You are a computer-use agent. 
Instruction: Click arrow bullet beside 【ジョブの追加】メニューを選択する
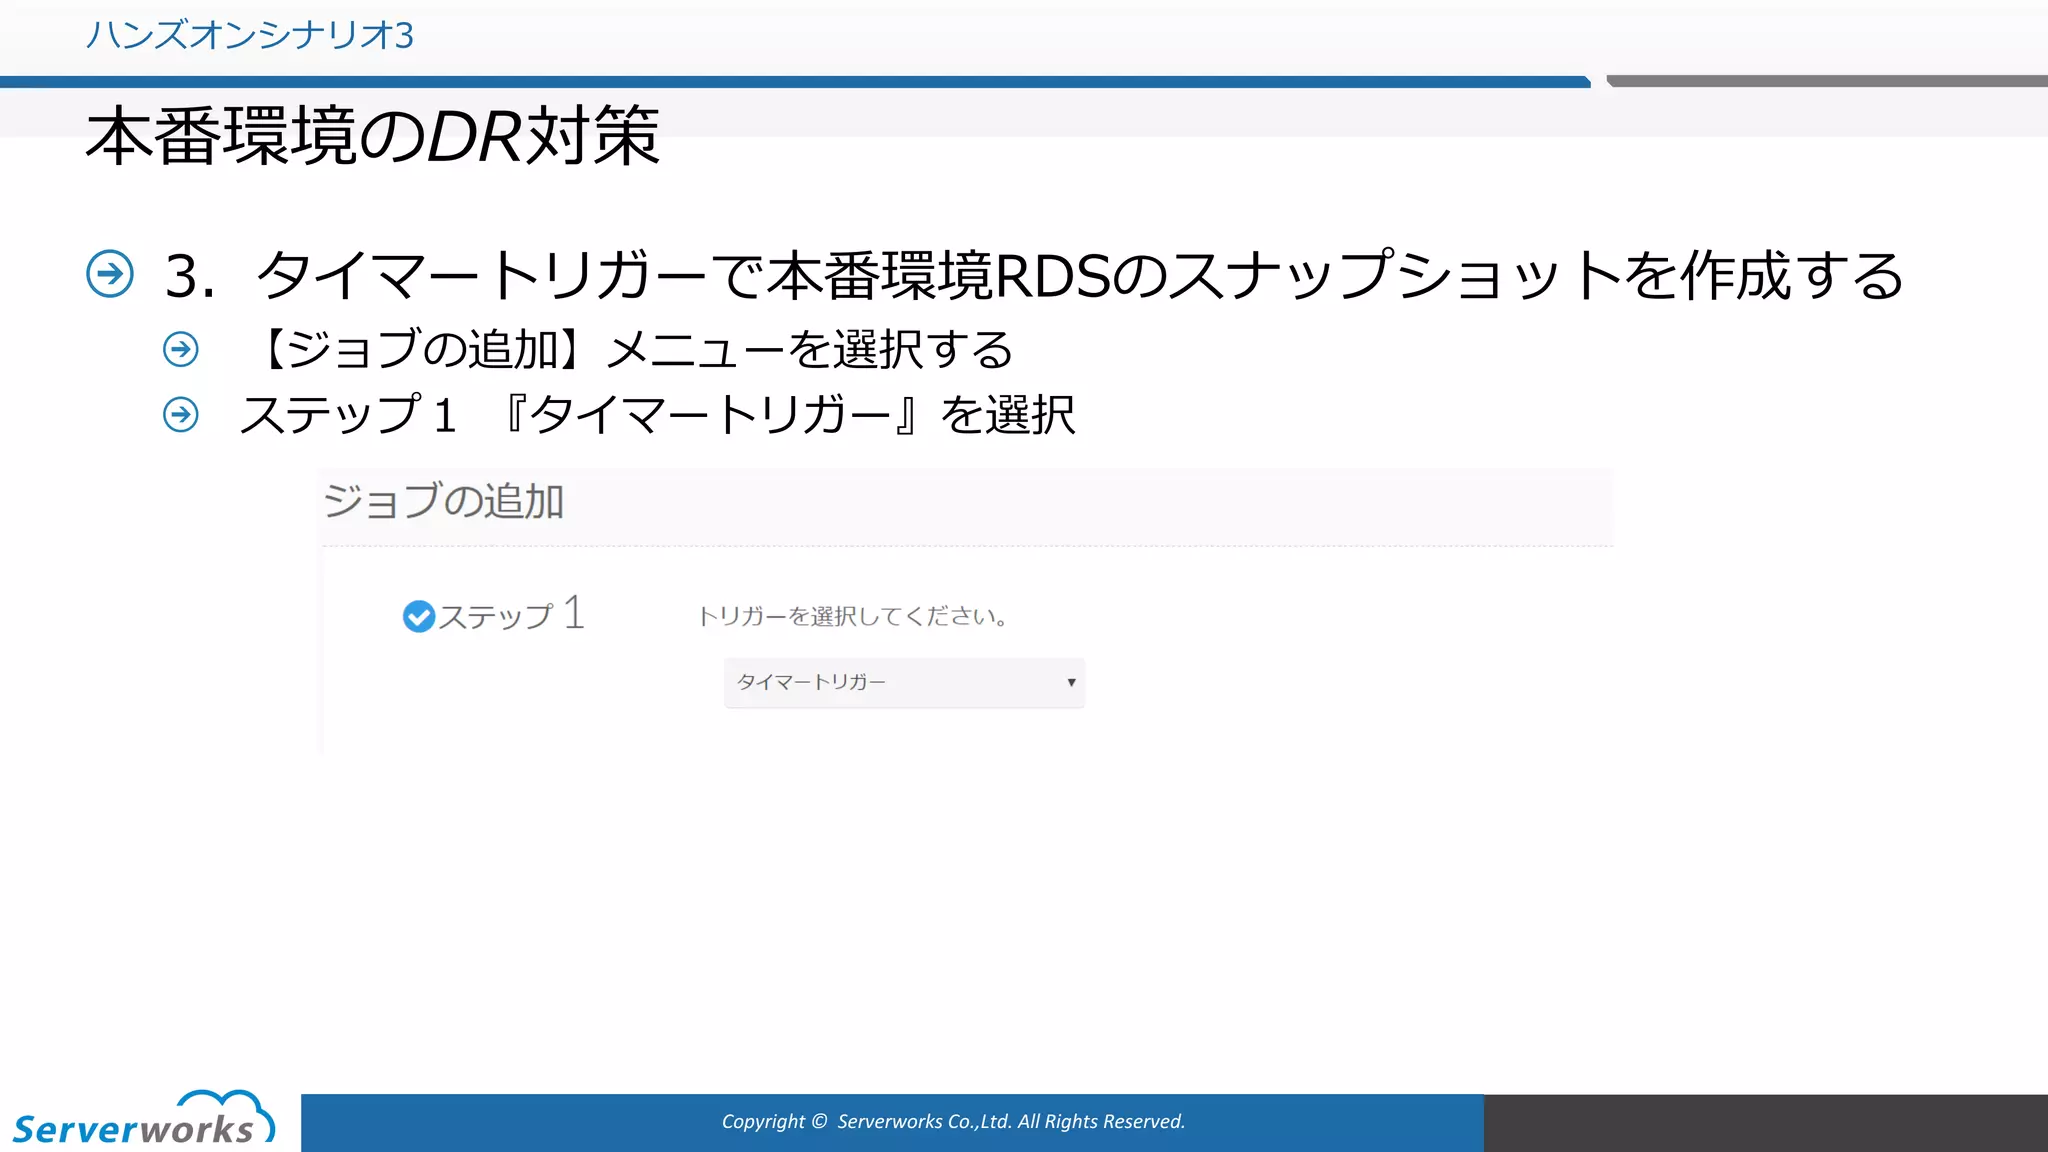pyautogui.click(x=181, y=349)
